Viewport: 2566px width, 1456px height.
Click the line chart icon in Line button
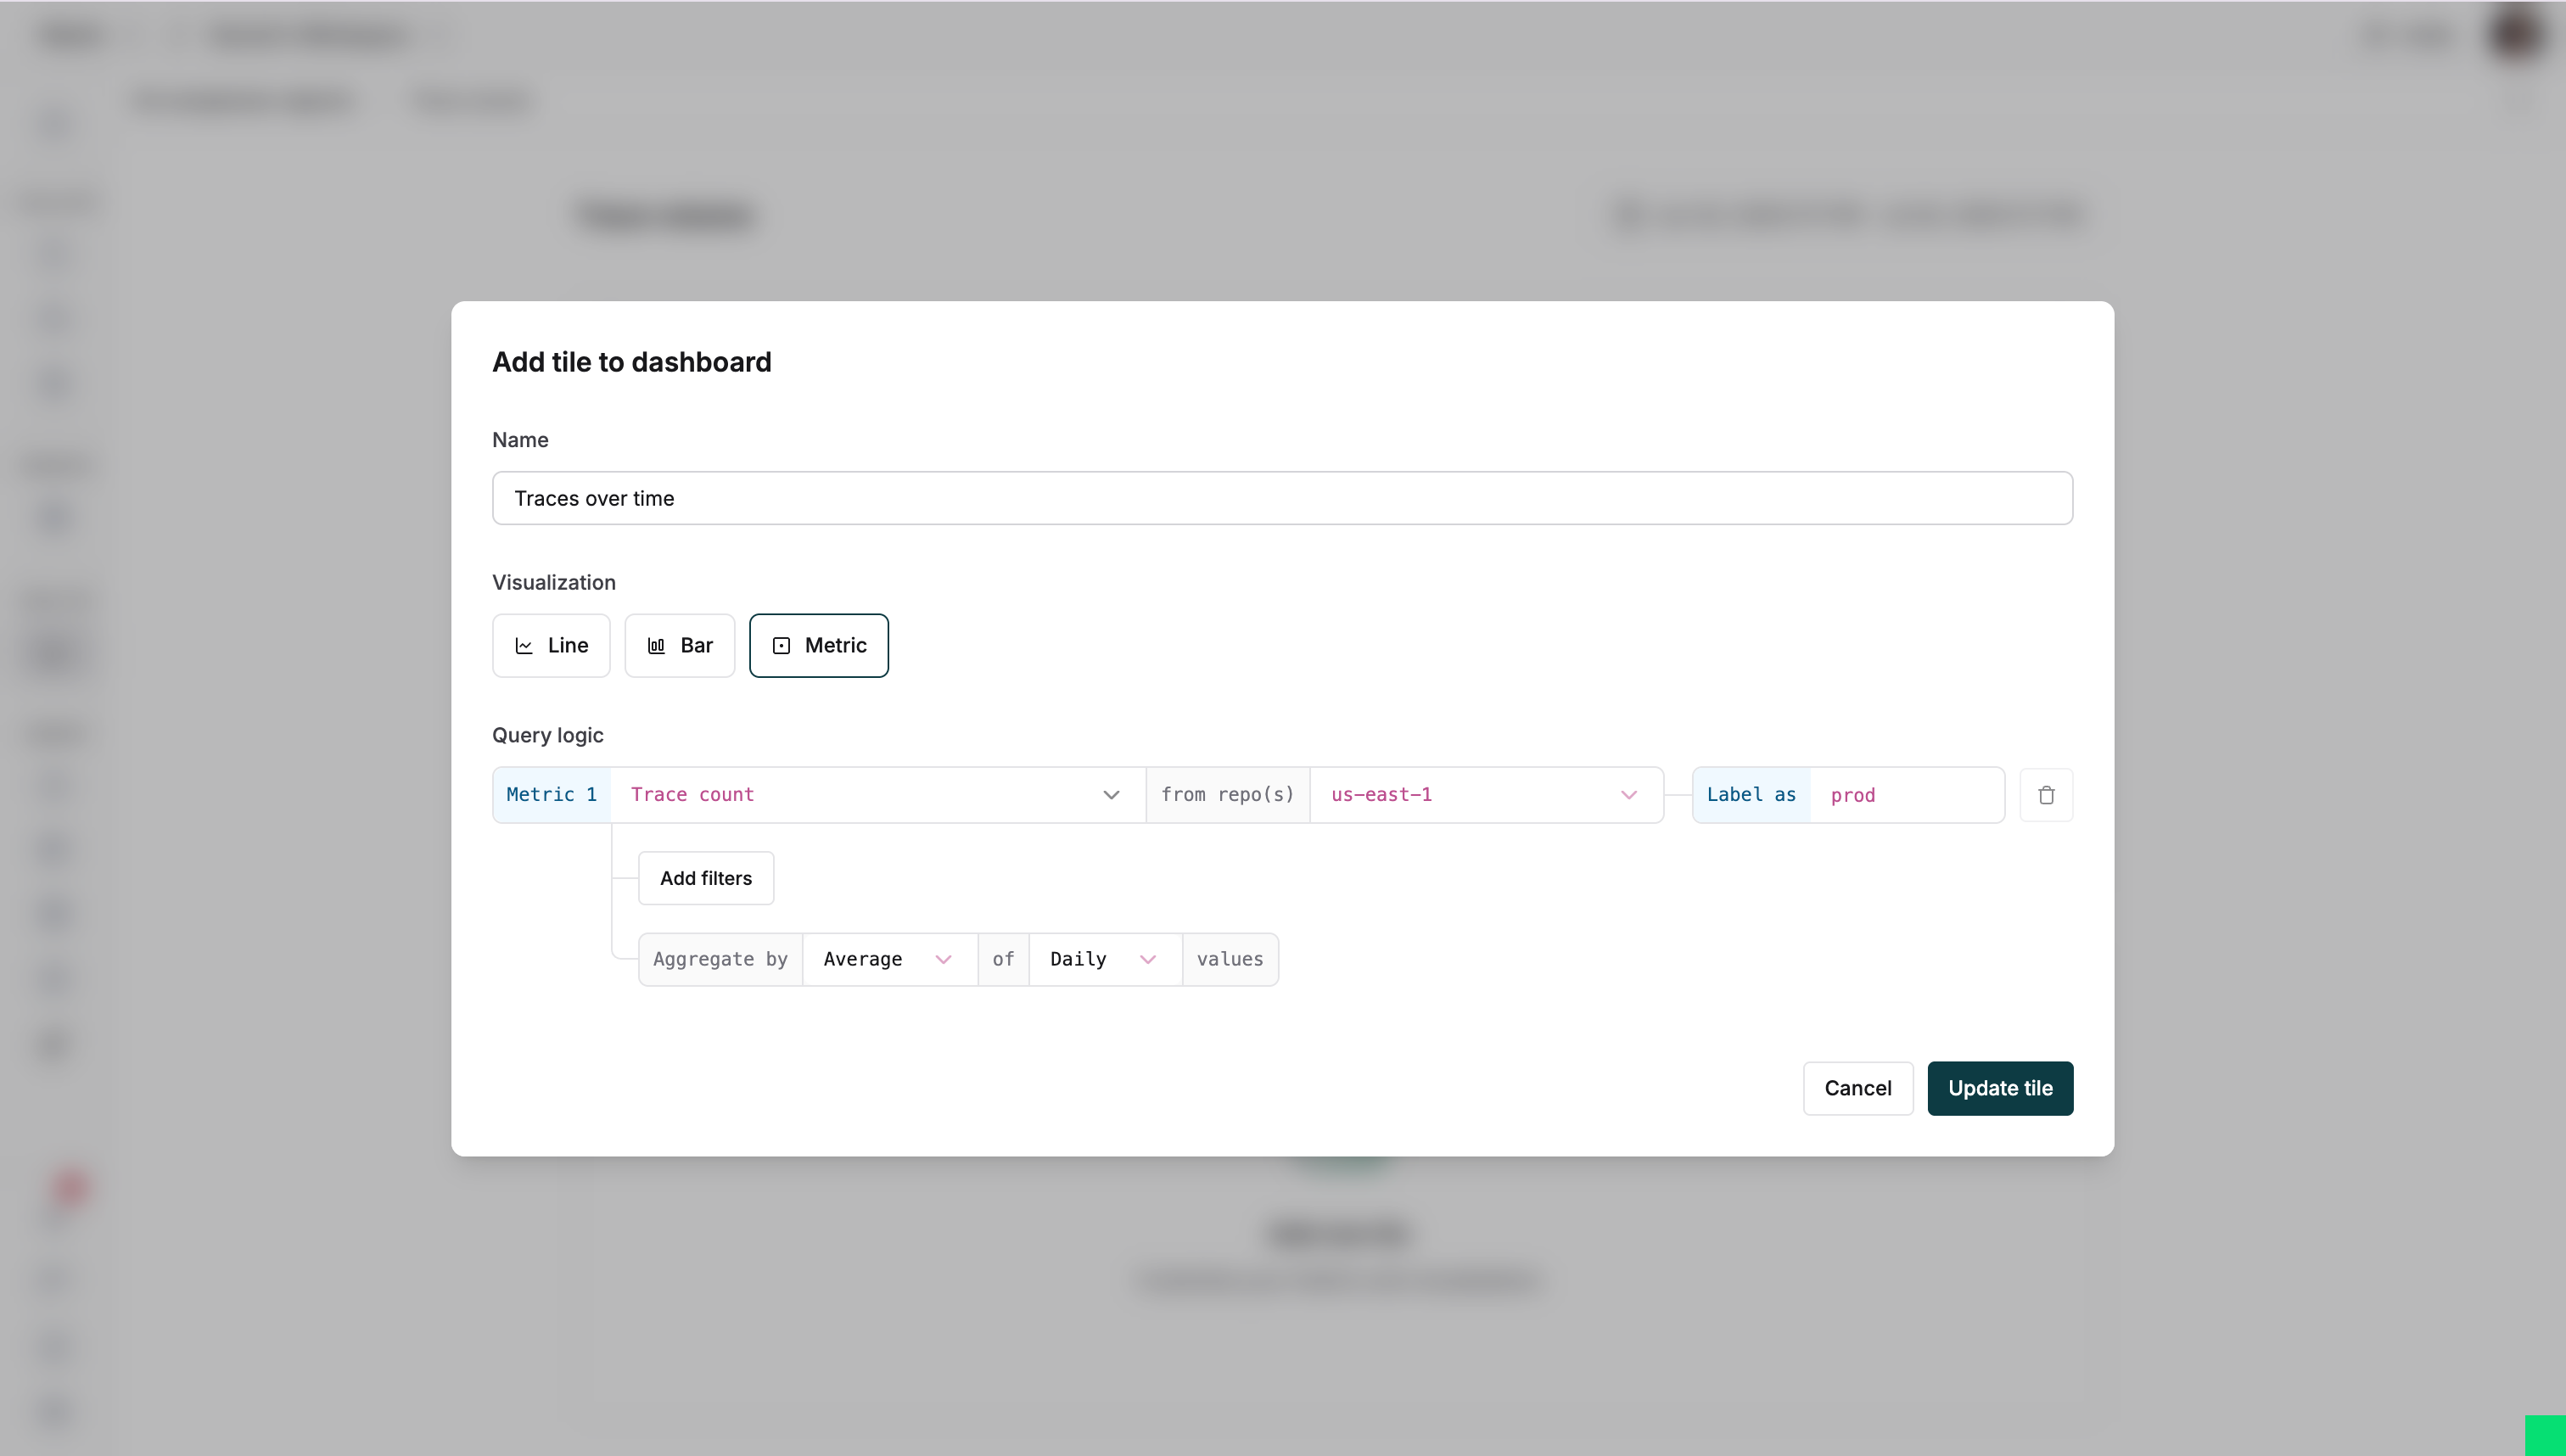(523, 645)
